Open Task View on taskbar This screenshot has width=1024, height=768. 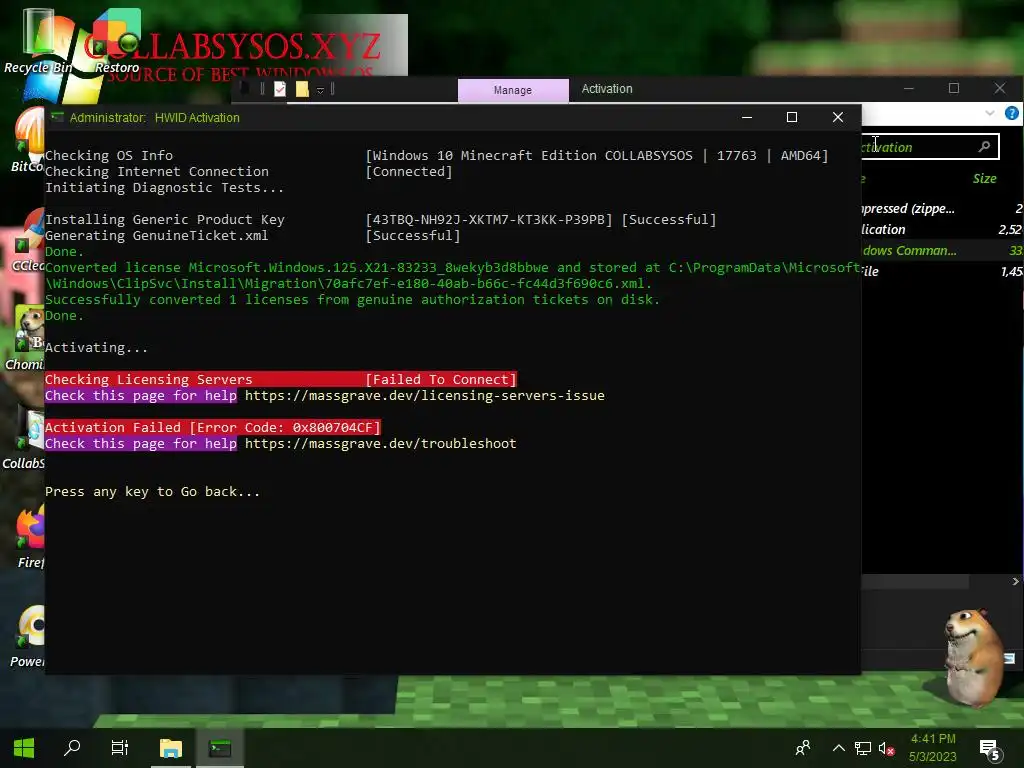(x=120, y=748)
